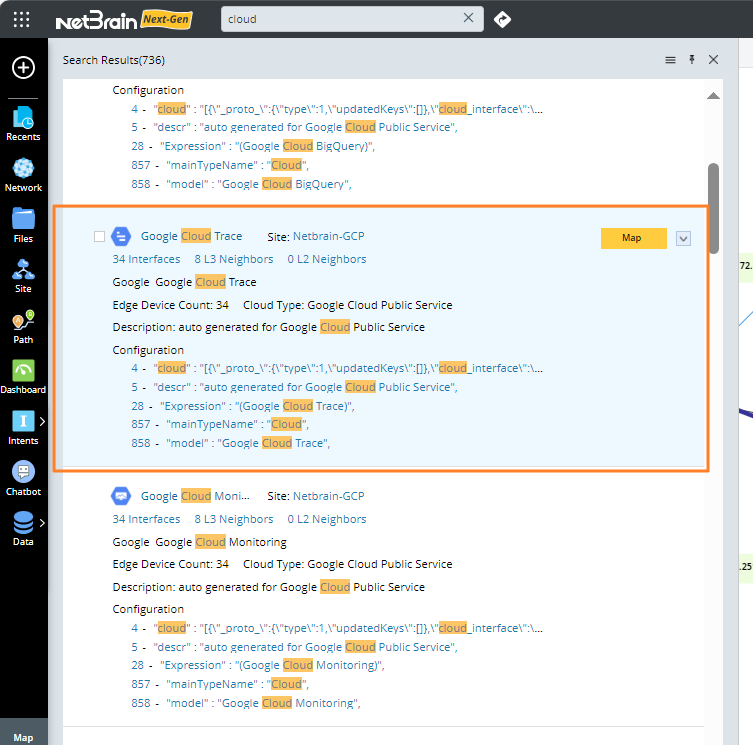Click the yellow Map button

click(633, 238)
